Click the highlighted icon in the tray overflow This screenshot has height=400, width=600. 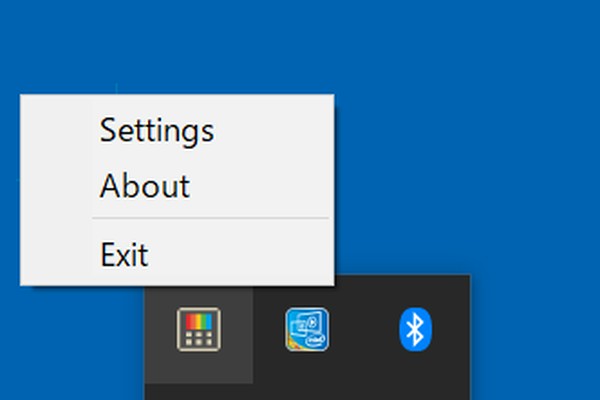199,329
